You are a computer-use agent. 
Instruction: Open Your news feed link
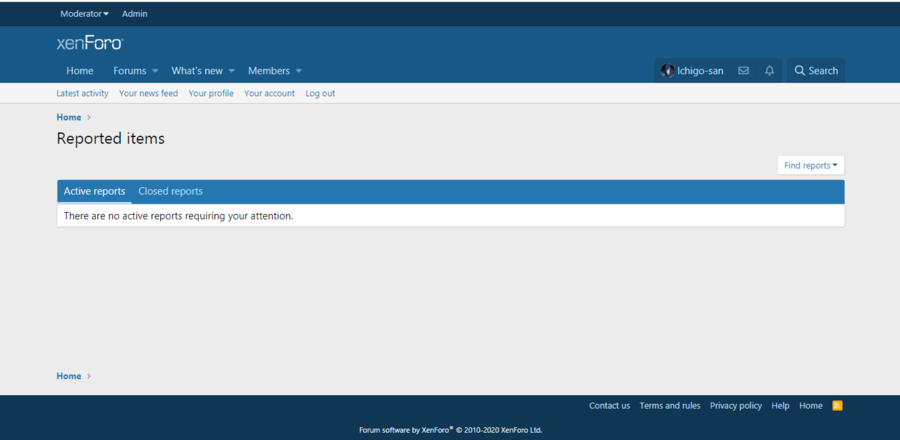tap(148, 93)
